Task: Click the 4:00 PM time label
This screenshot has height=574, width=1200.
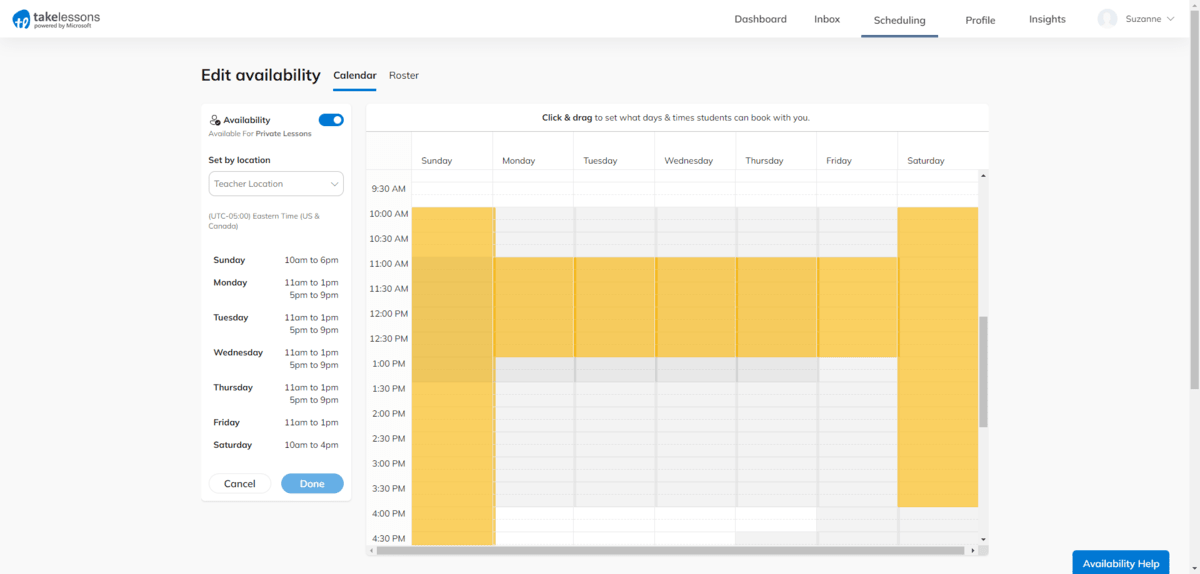Action: [x=389, y=514]
